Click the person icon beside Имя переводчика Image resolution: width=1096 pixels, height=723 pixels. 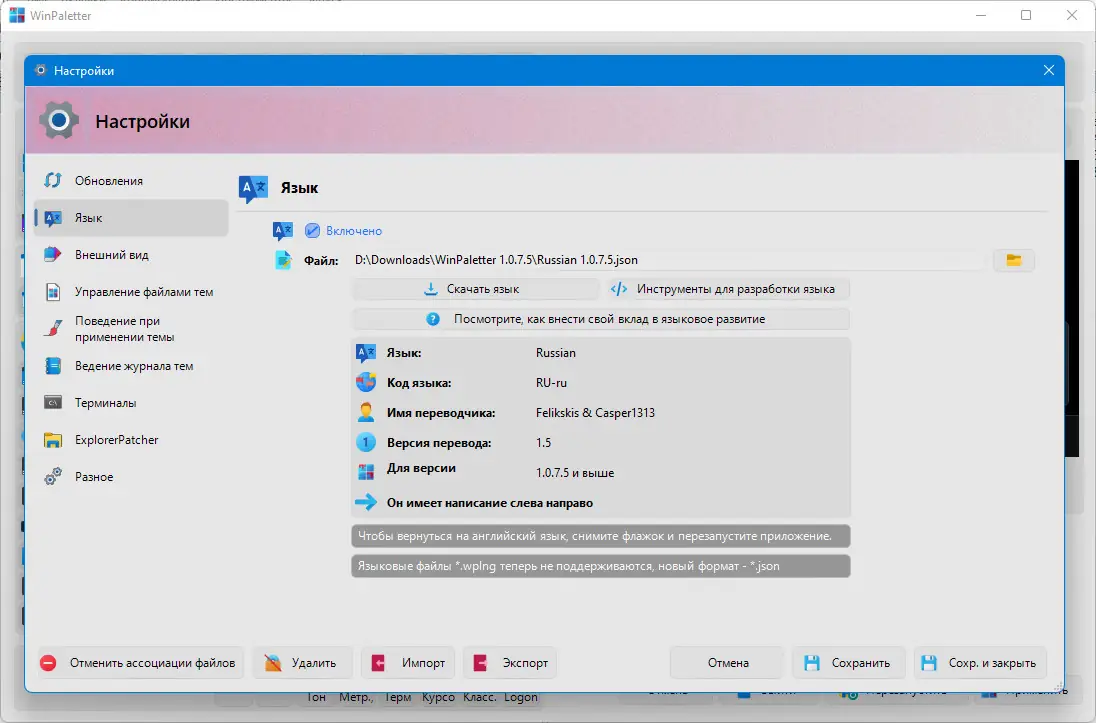[366, 413]
